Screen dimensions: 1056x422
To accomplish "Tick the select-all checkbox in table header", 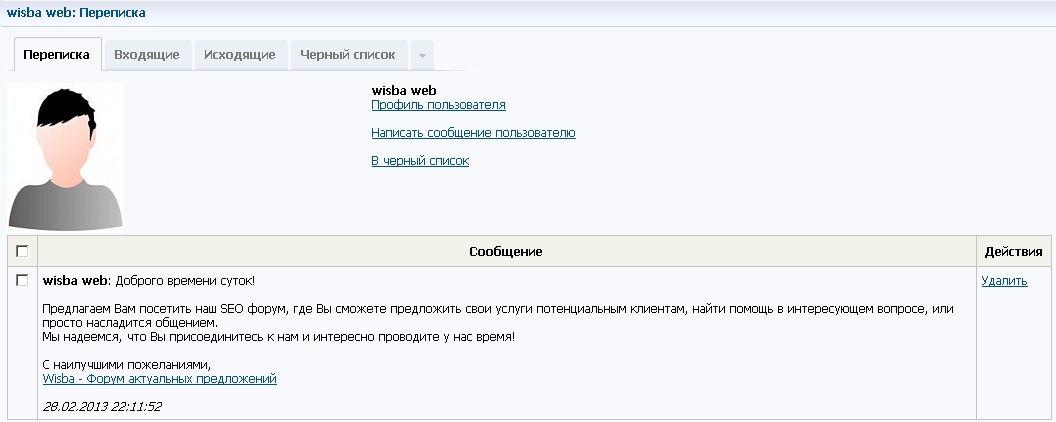I will coord(22,252).
